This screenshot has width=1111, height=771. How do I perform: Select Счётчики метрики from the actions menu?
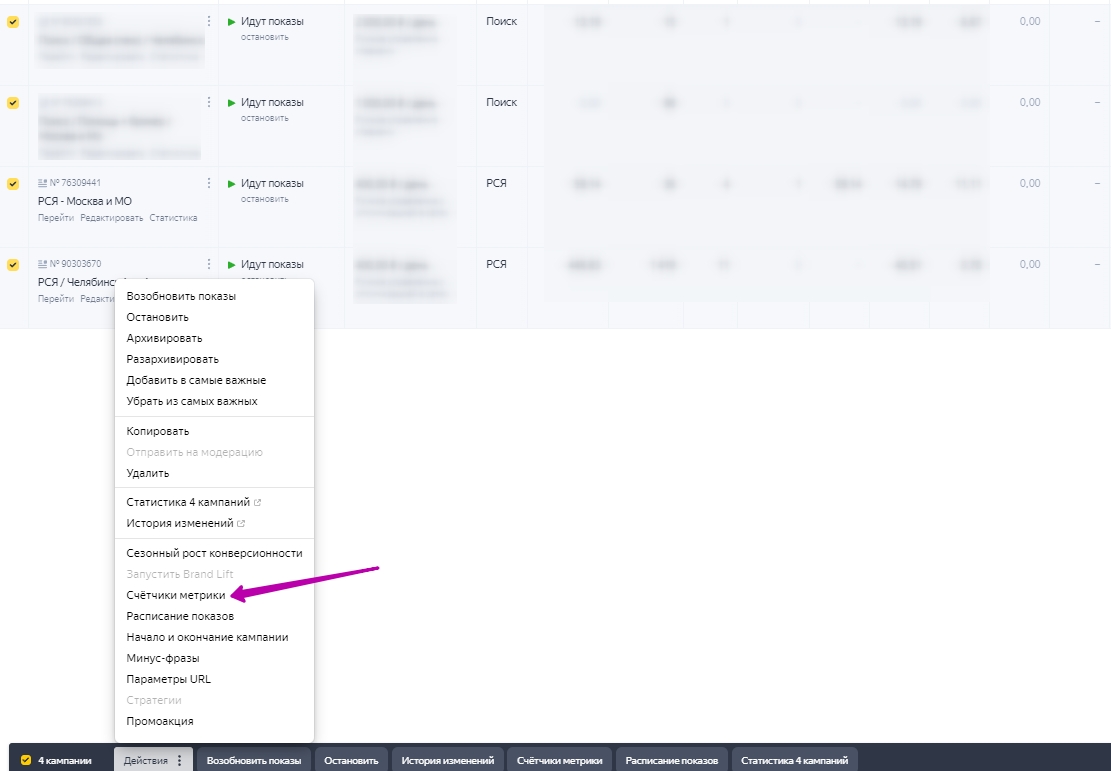176,595
